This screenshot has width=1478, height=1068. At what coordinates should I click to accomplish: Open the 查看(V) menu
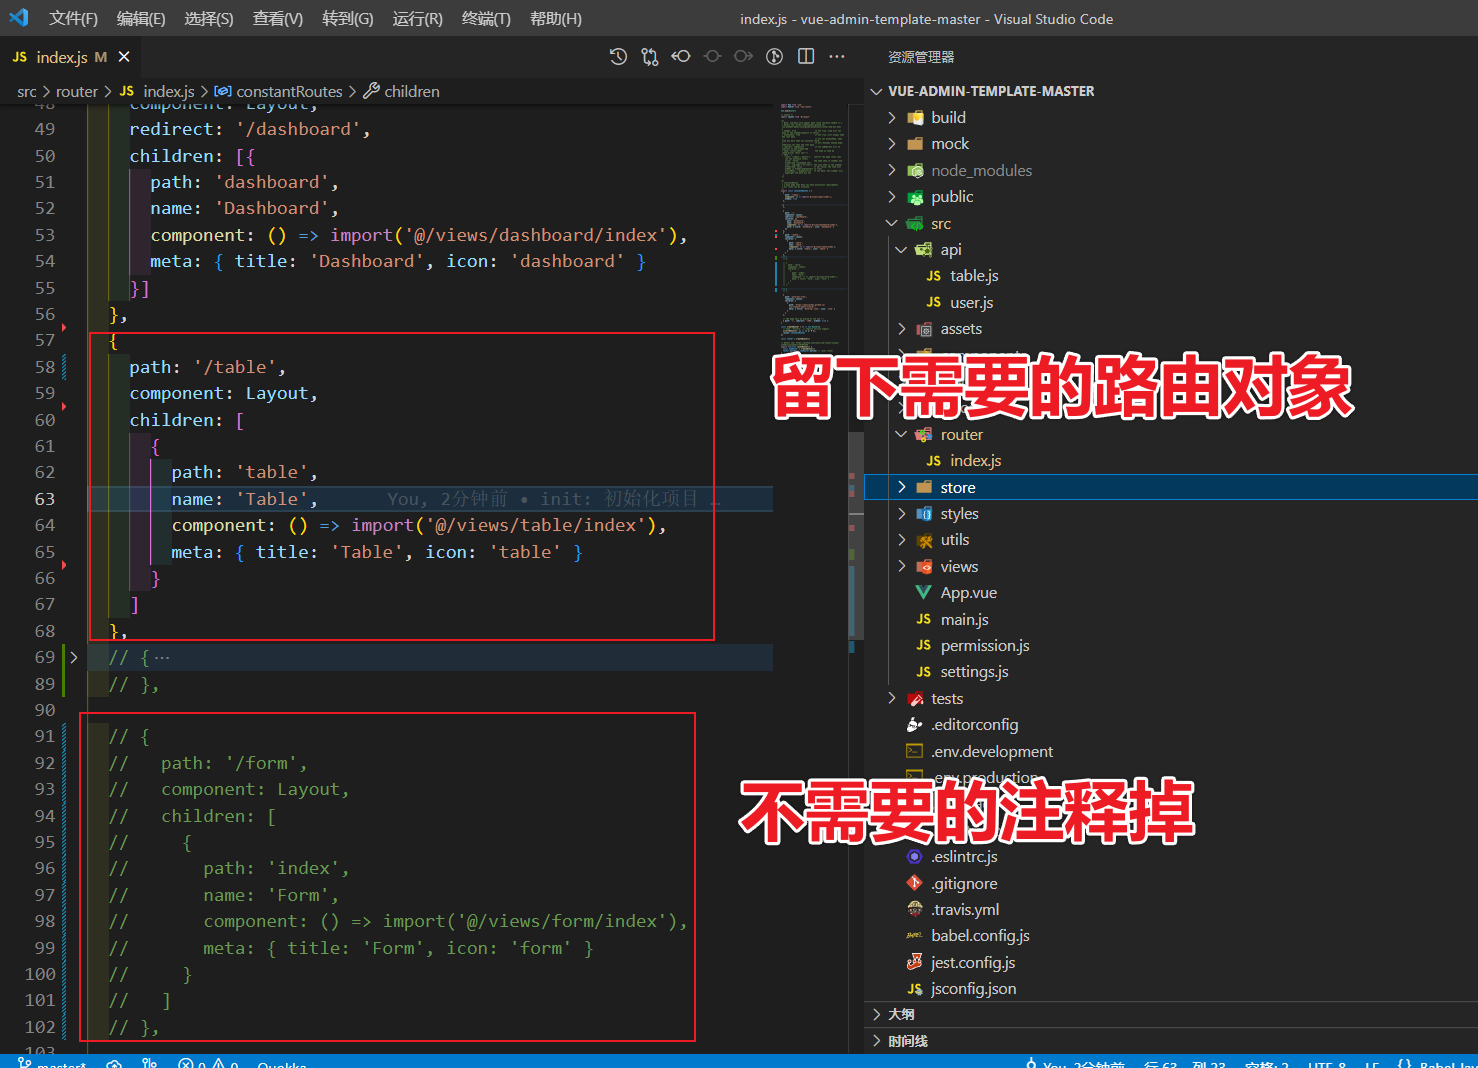point(278,19)
